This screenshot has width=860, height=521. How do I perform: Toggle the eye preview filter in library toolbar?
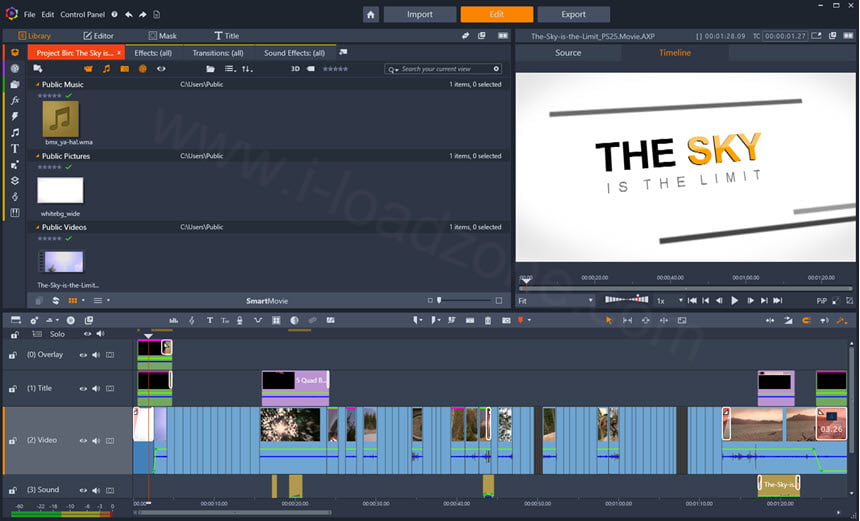pyautogui.click(x=161, y=69)
